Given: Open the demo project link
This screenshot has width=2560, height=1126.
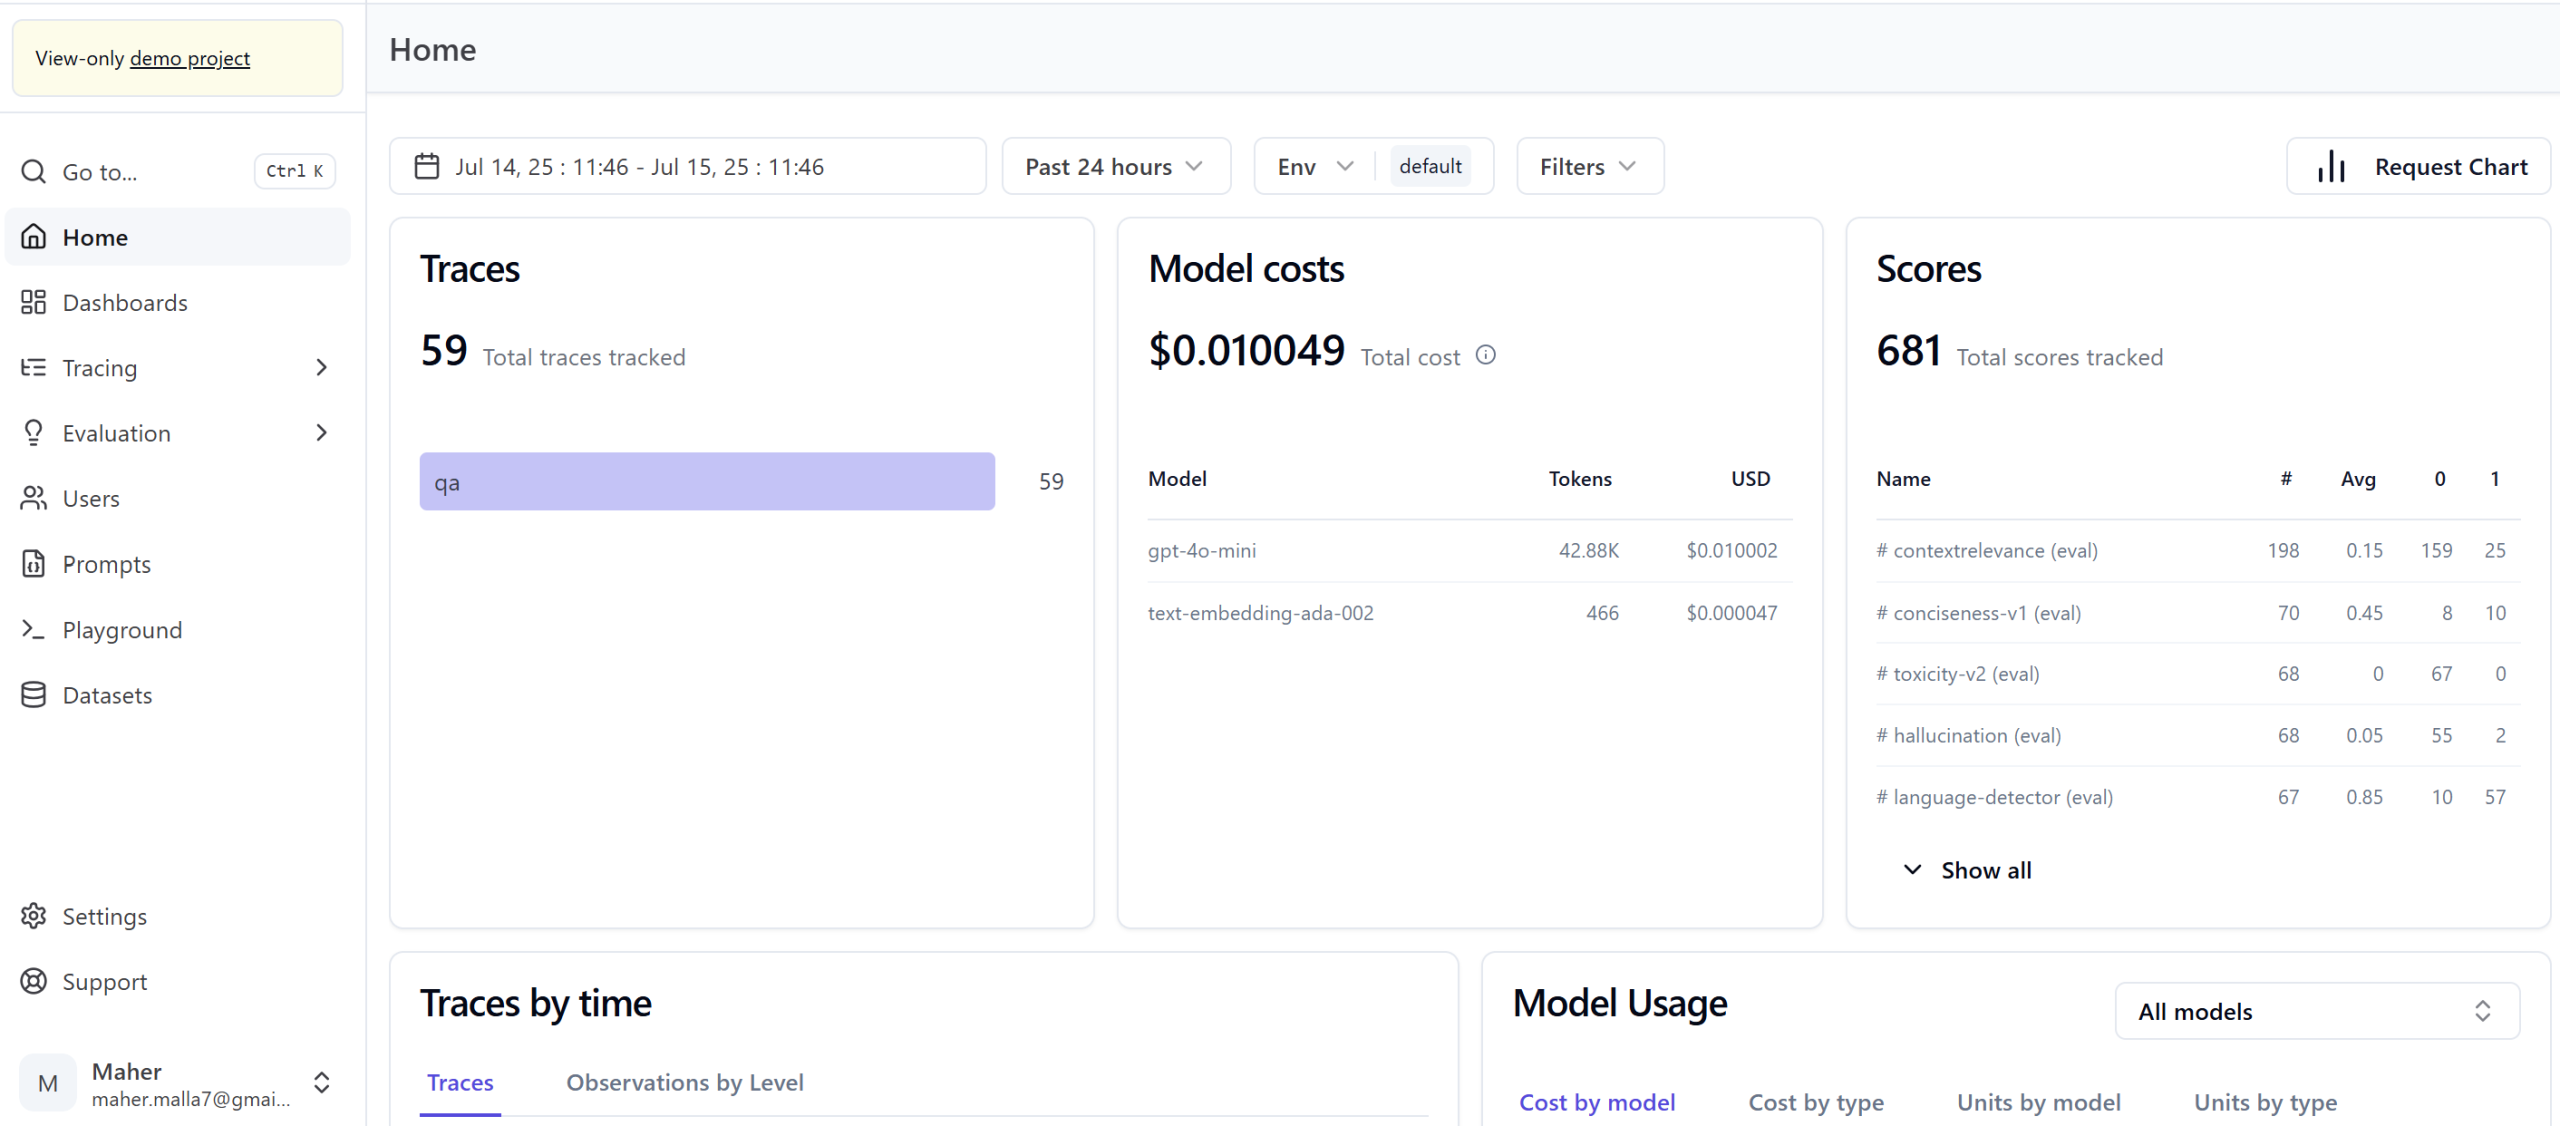Looking at the screenshot, I should [190, 58].
